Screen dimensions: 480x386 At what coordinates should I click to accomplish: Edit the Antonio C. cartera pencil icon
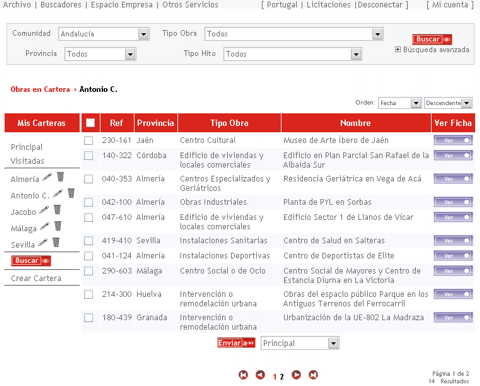[58, 193]
